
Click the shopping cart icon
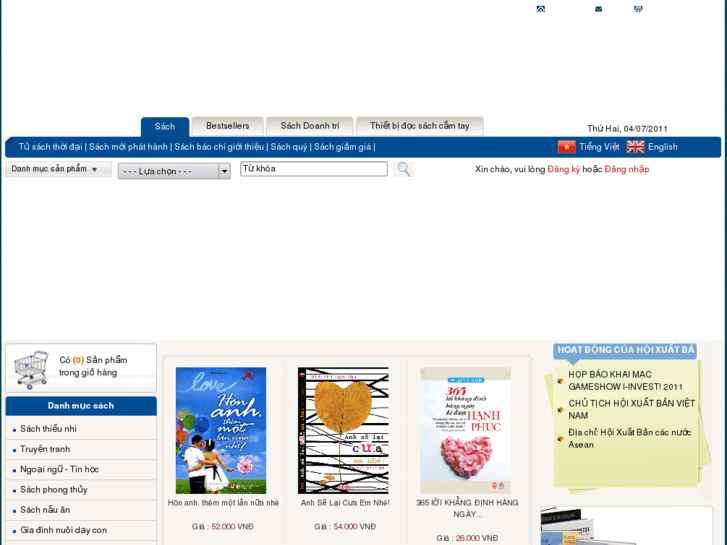(x=31, y=369)
